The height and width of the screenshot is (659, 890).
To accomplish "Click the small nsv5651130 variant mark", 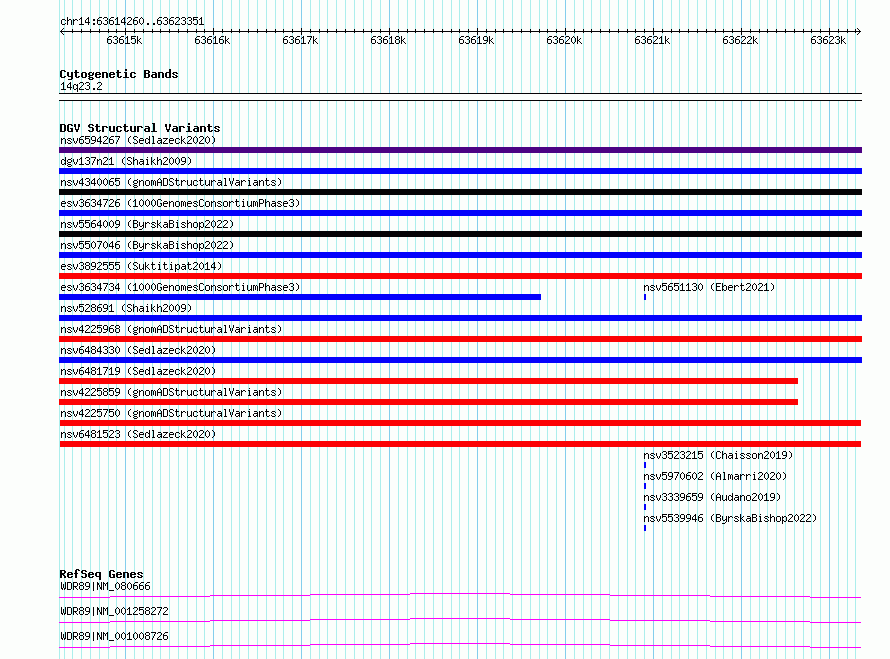I will coord(645,297).
